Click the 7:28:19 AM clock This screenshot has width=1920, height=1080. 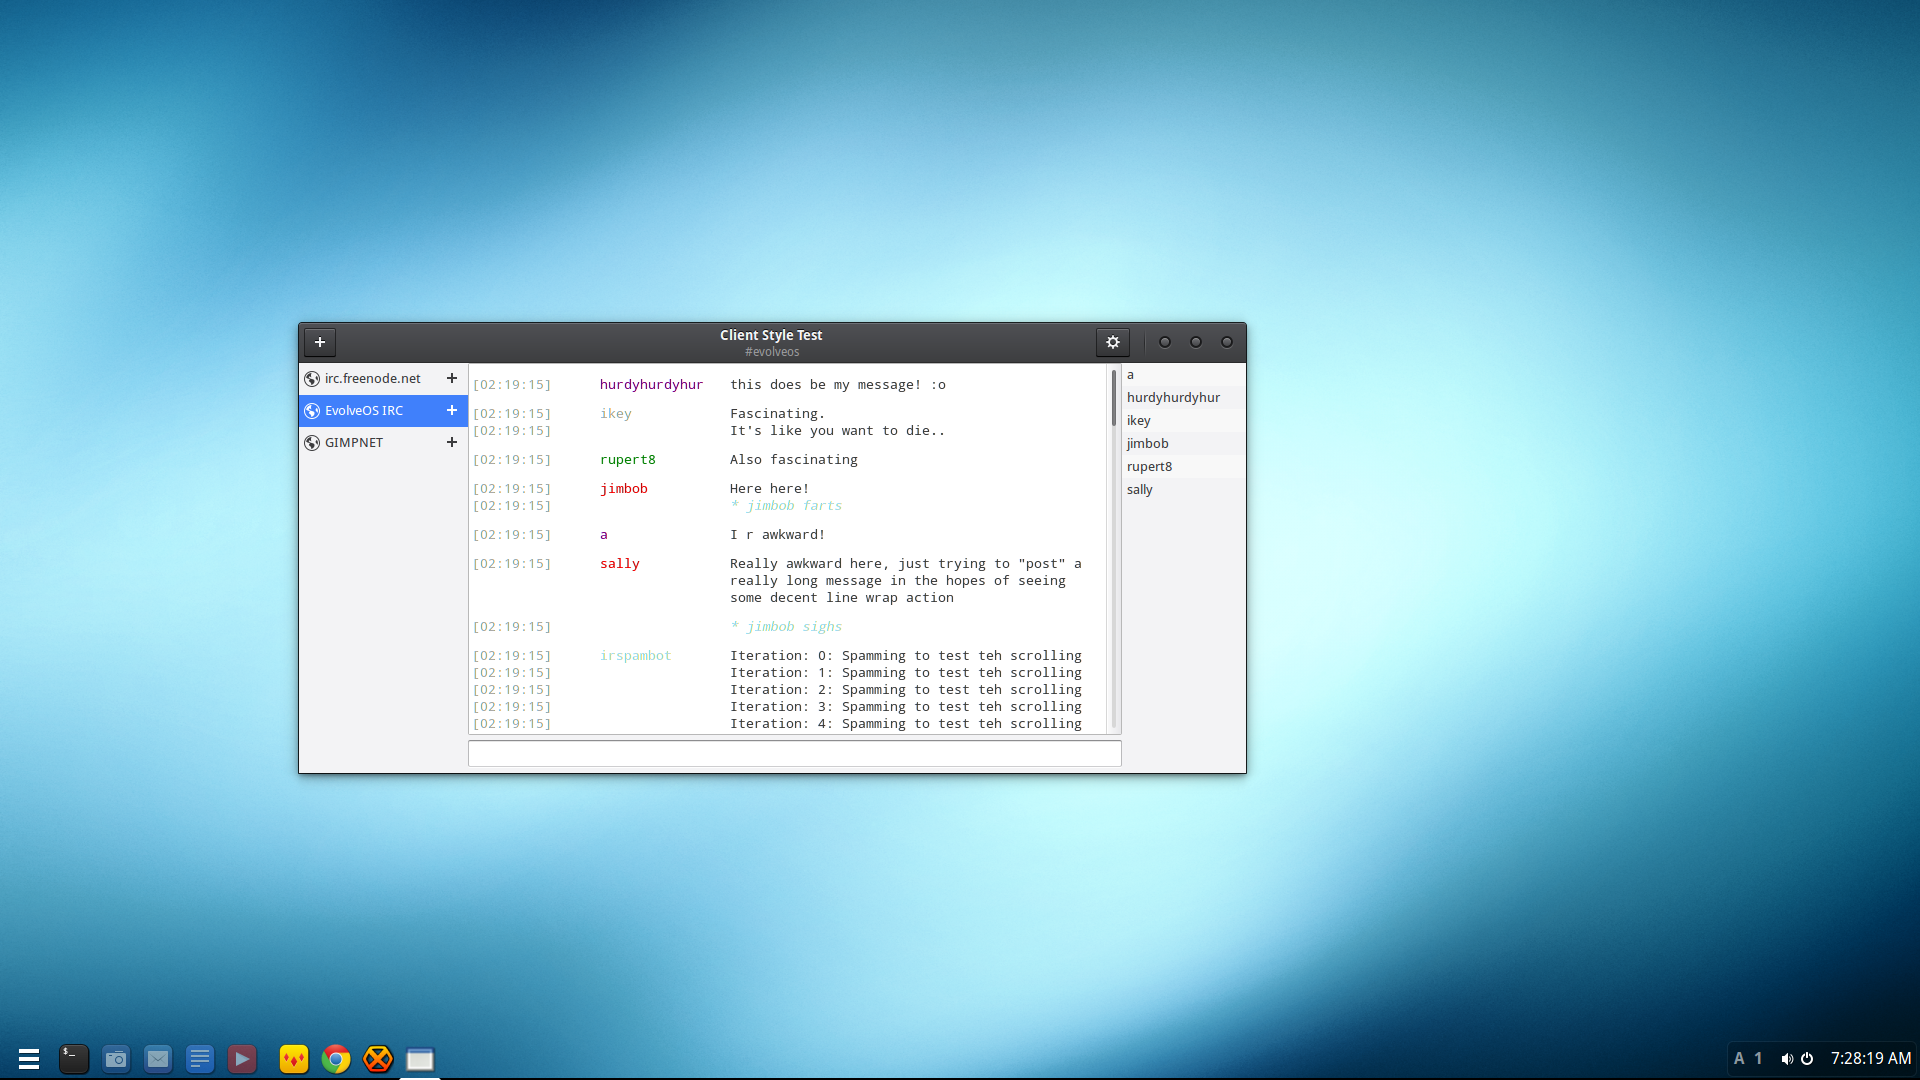1871,1059
